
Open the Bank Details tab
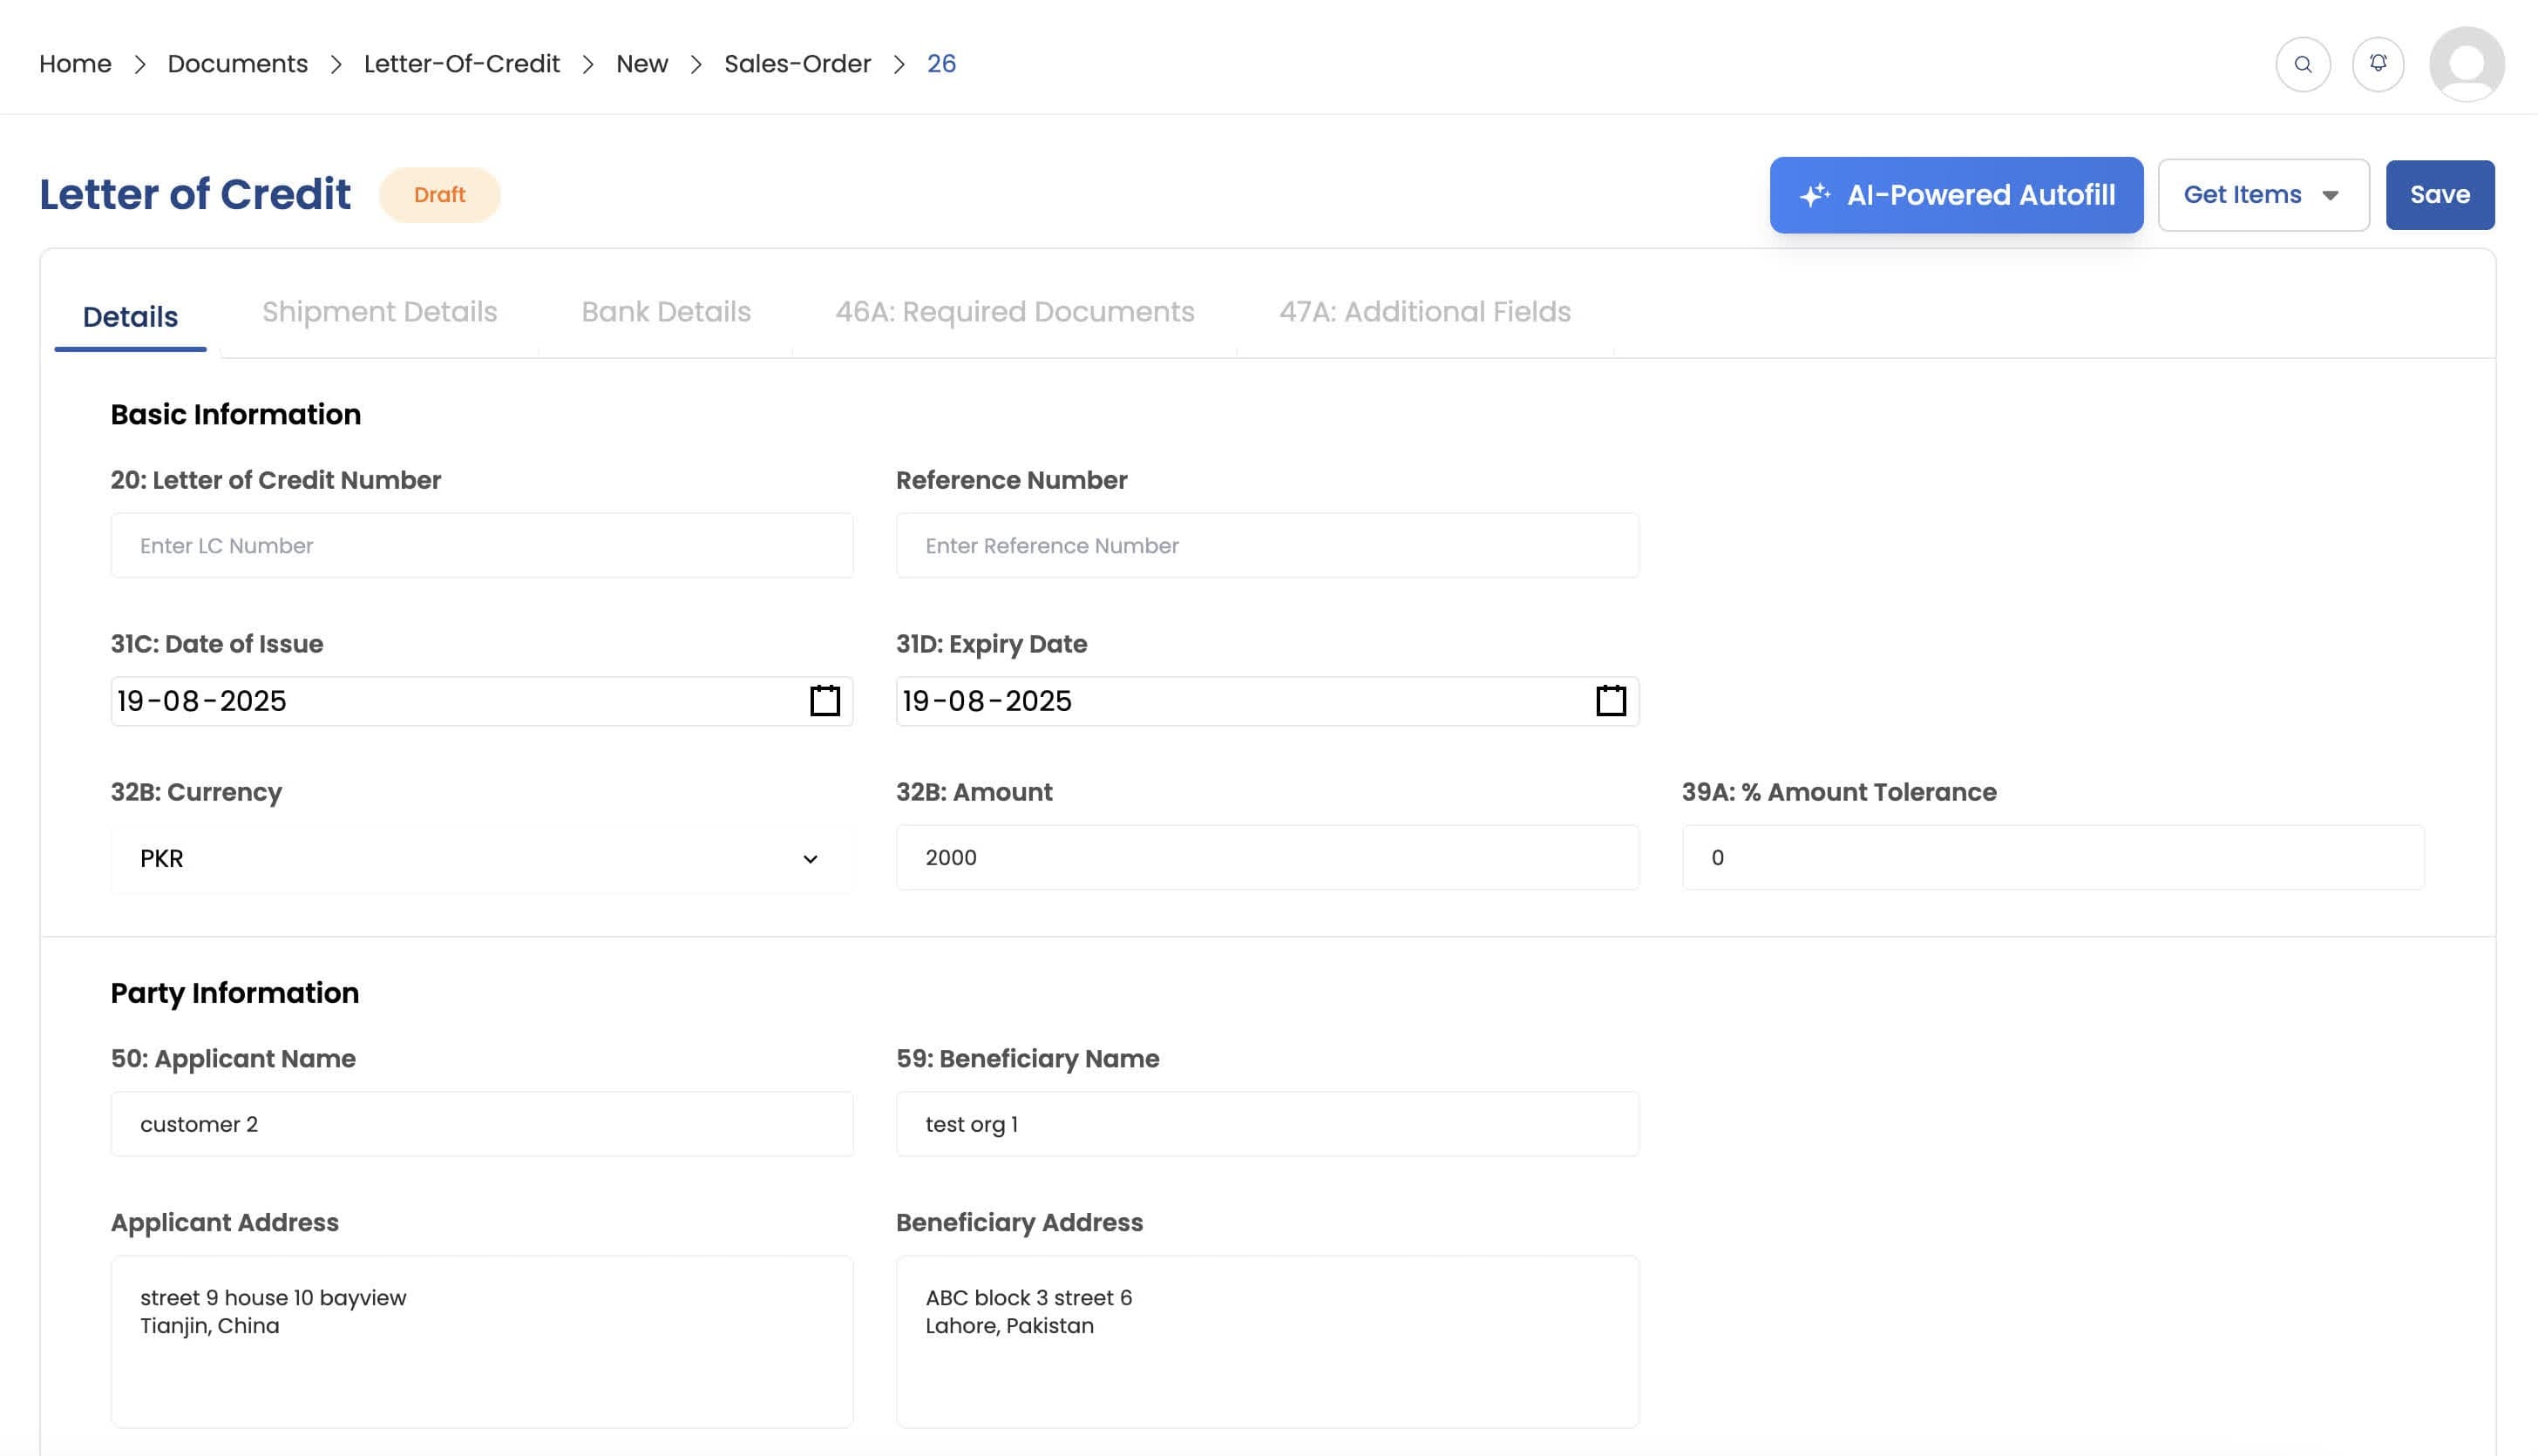[665, 311]
